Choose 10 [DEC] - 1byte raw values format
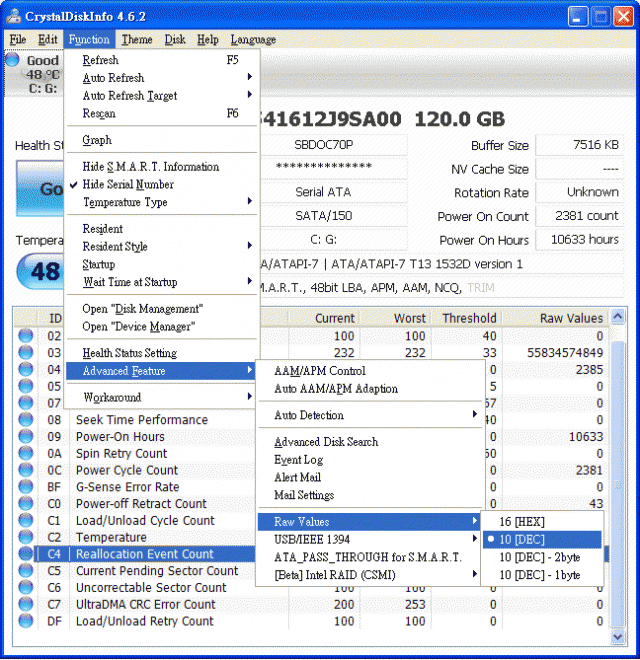The image size is (640, 660). tap(541, 575)
